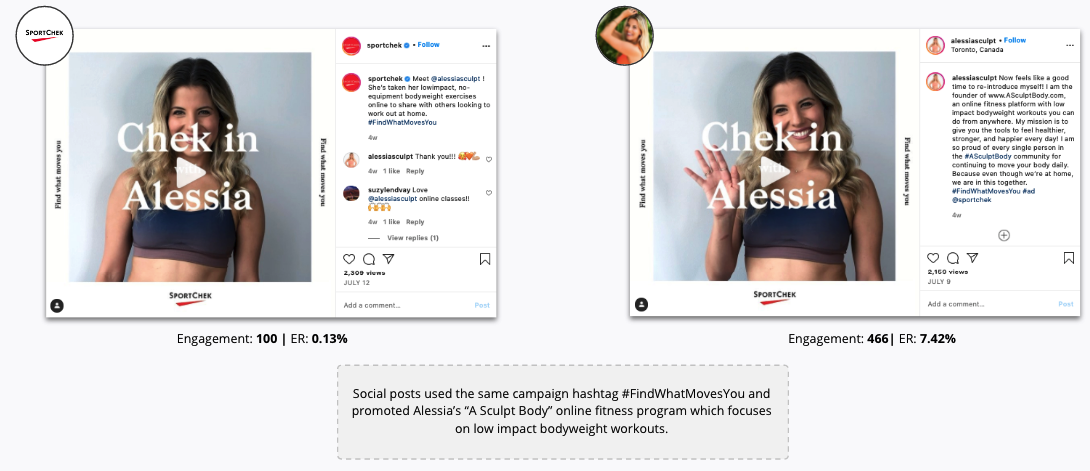
Task: Share the sportchek post via paper plane icon
Action: pos(389,258)
